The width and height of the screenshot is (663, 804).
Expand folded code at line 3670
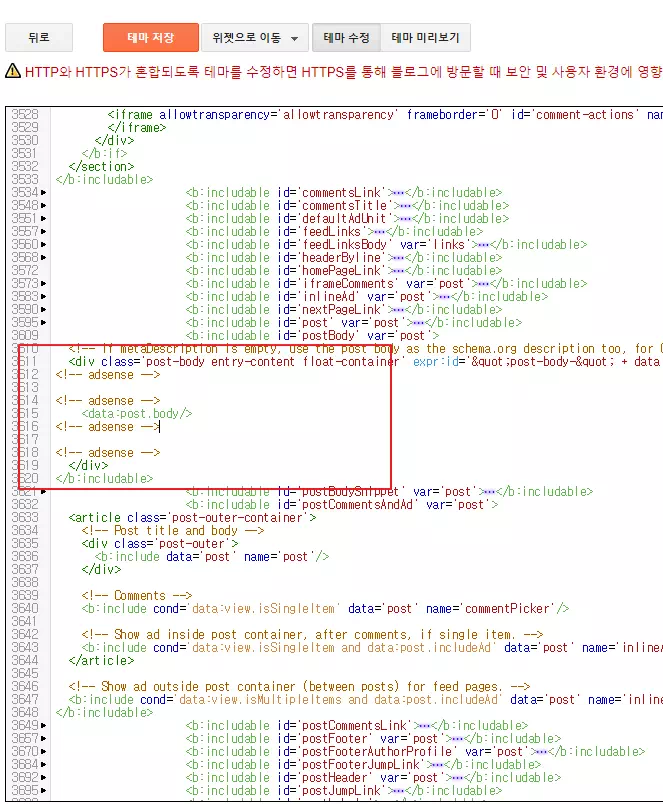click(44, 752)
